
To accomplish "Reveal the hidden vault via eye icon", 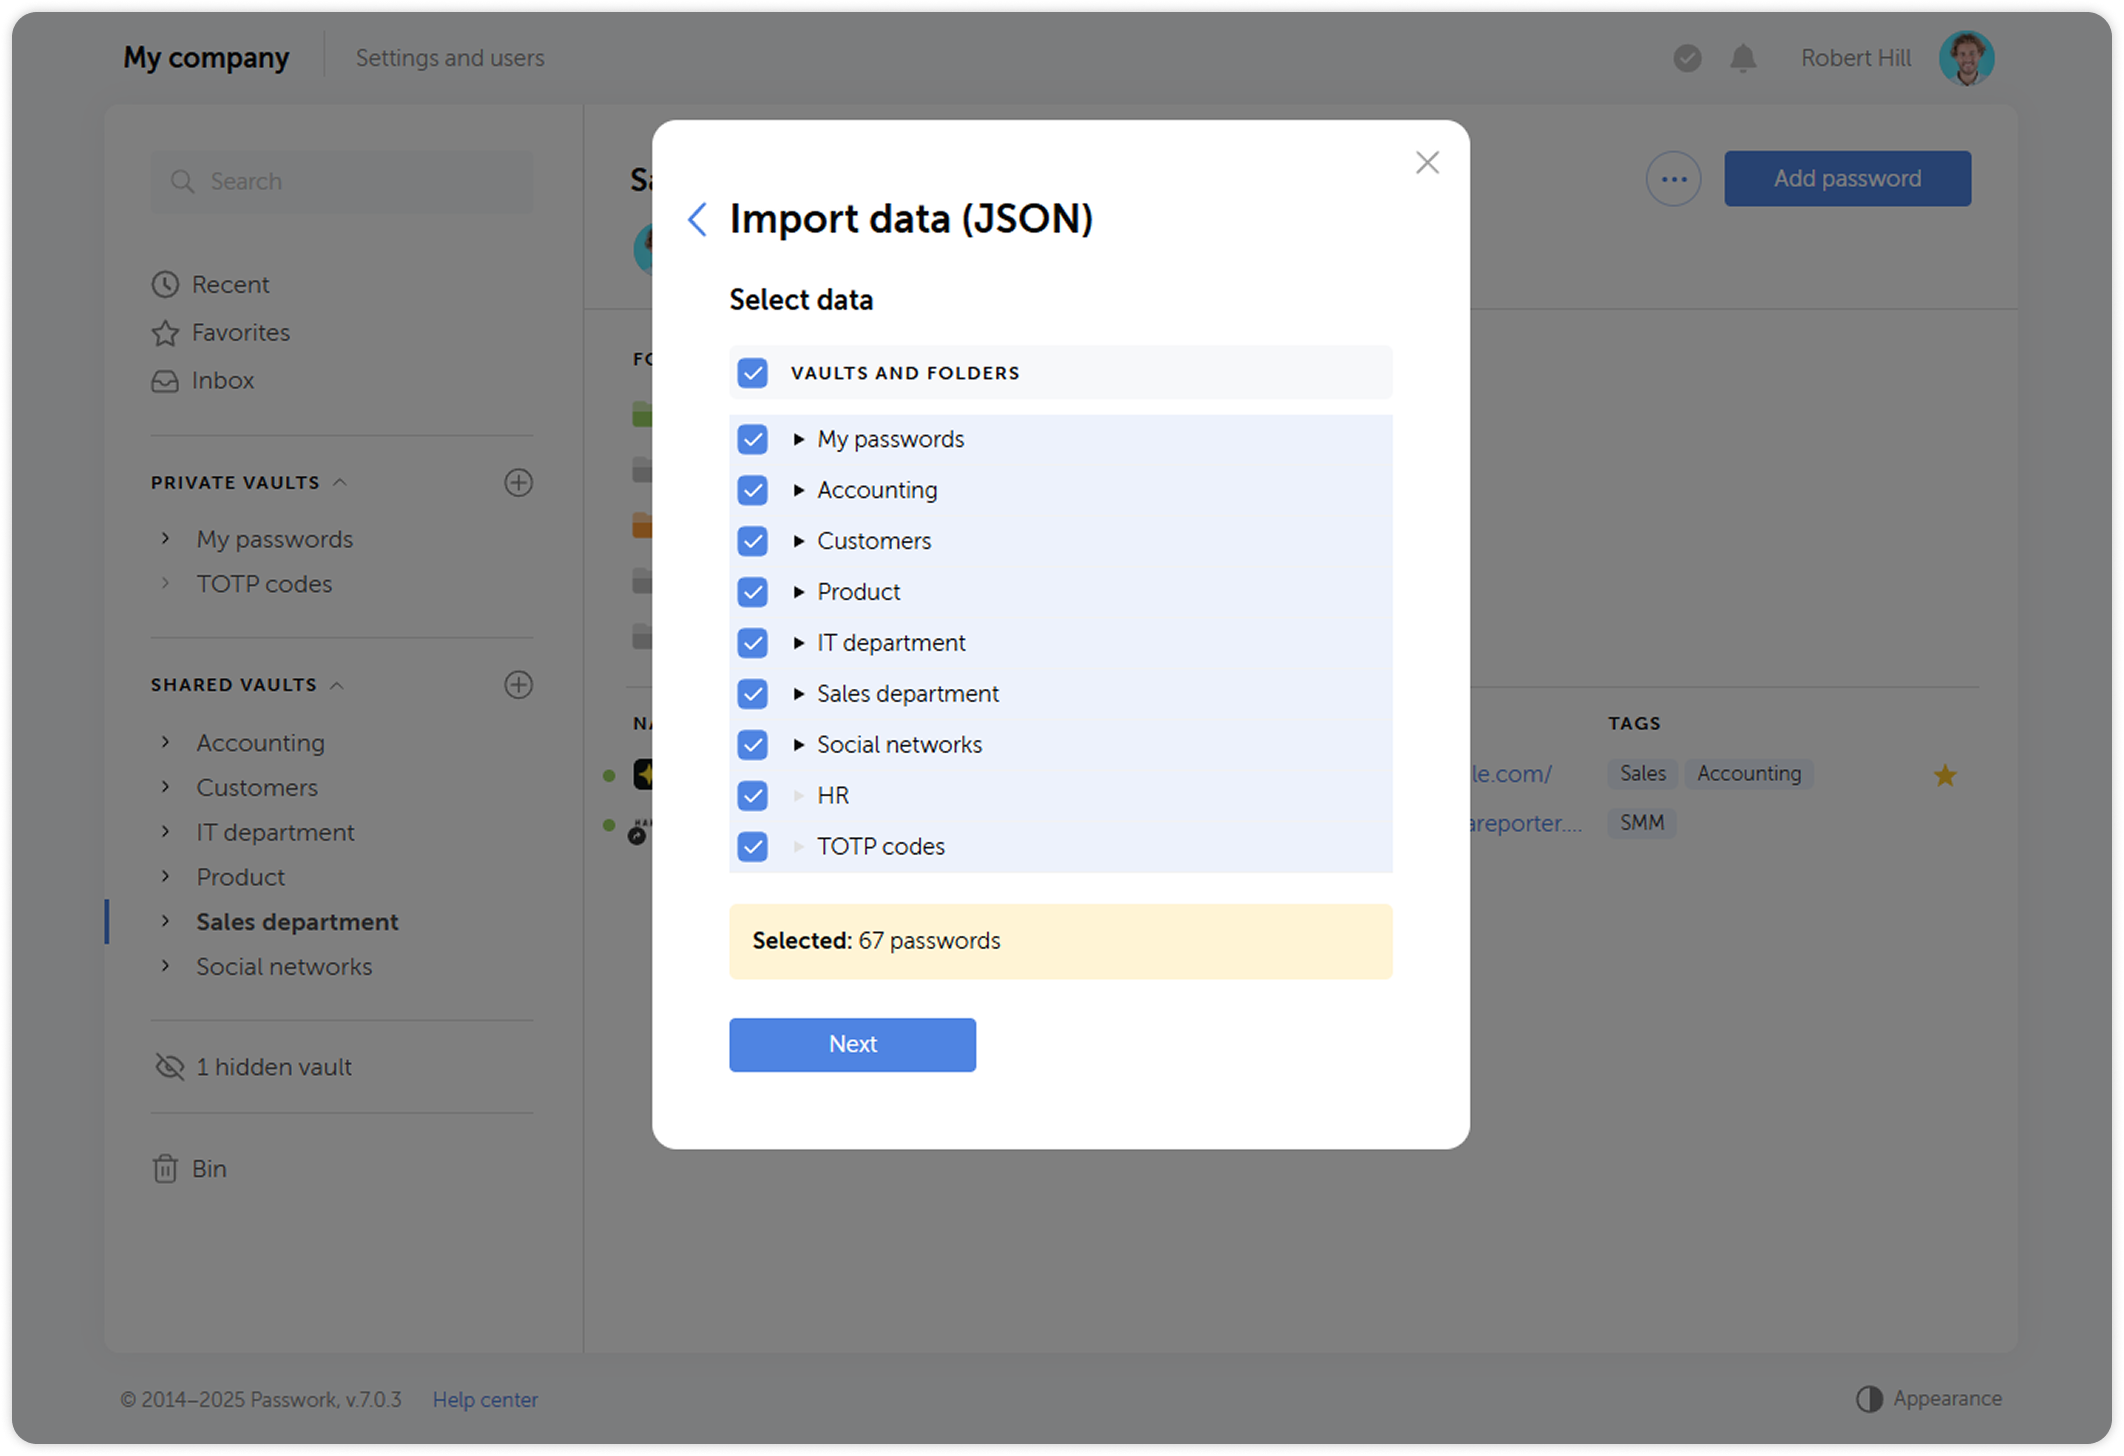I will click(x=168, y=1066).
